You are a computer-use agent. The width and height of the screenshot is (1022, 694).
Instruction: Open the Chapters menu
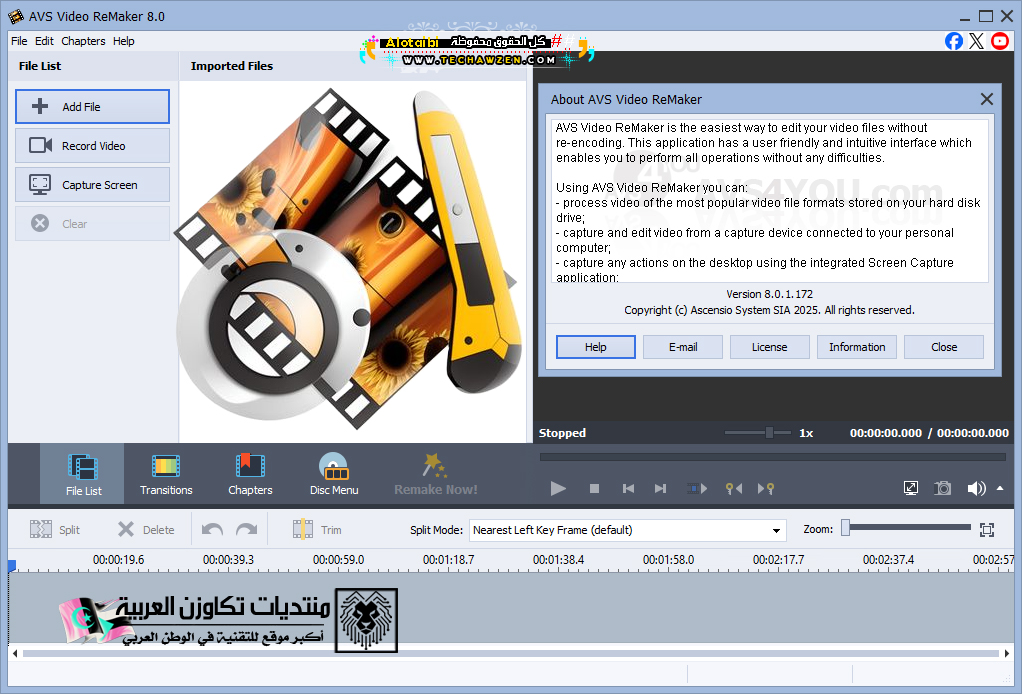pos(83,41)
